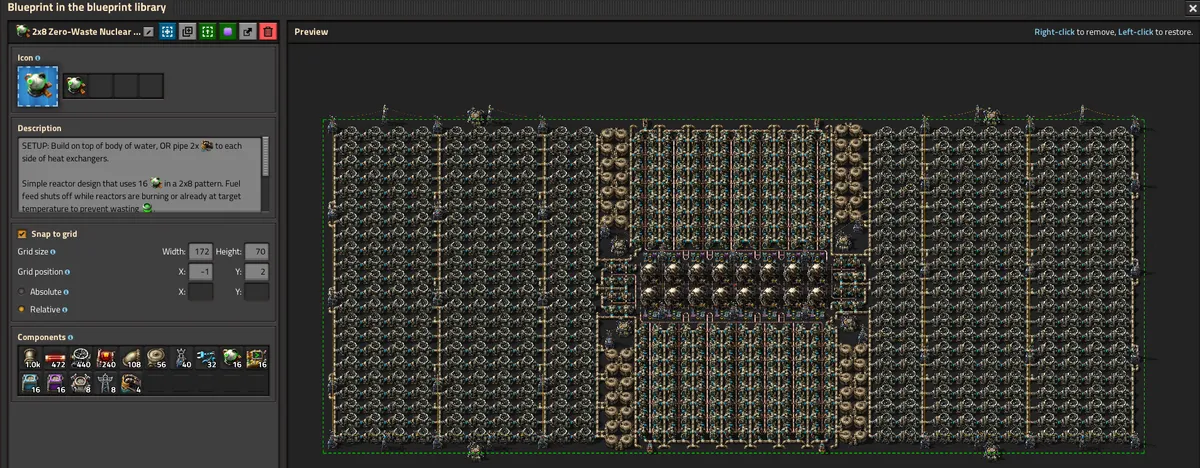Click grid position X field showing -1

pos(199,272)
